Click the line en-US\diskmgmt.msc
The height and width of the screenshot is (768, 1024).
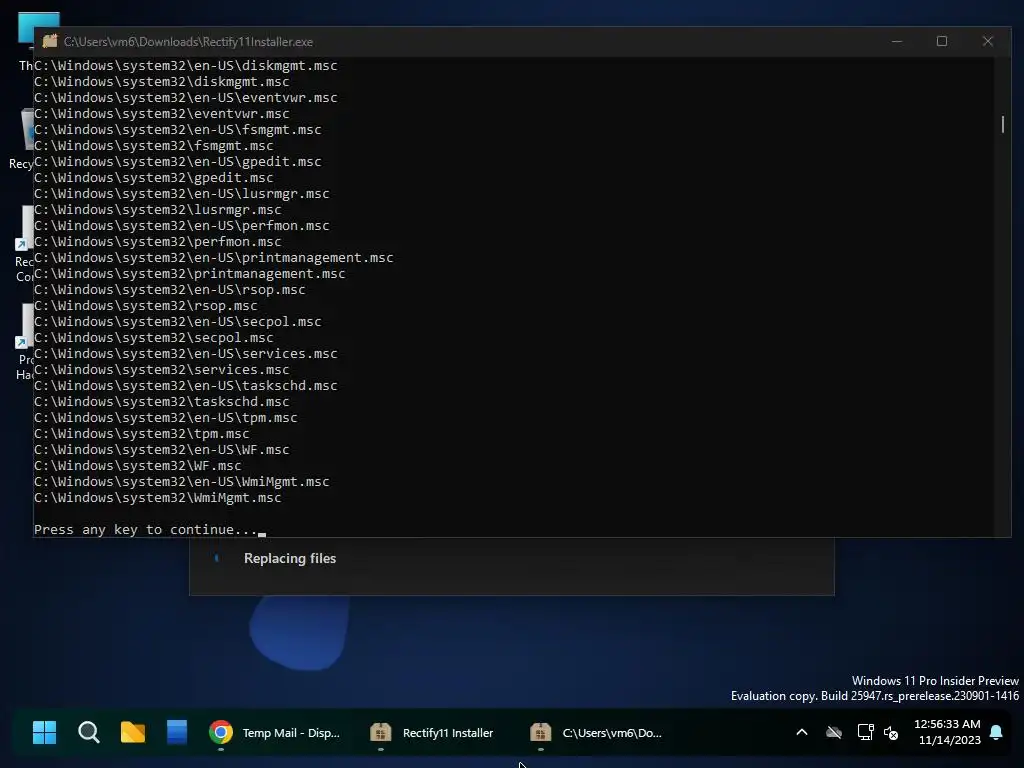(x=185, y=65)
